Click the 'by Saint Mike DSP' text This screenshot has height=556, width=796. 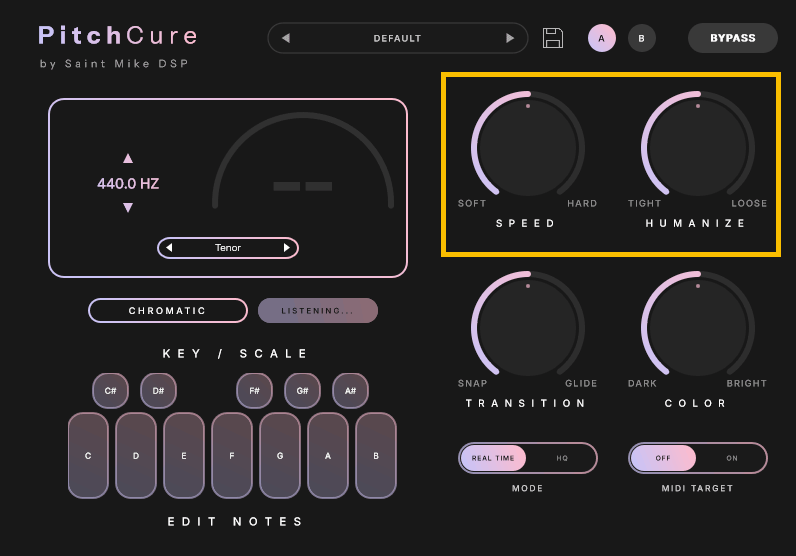[114, 64]
